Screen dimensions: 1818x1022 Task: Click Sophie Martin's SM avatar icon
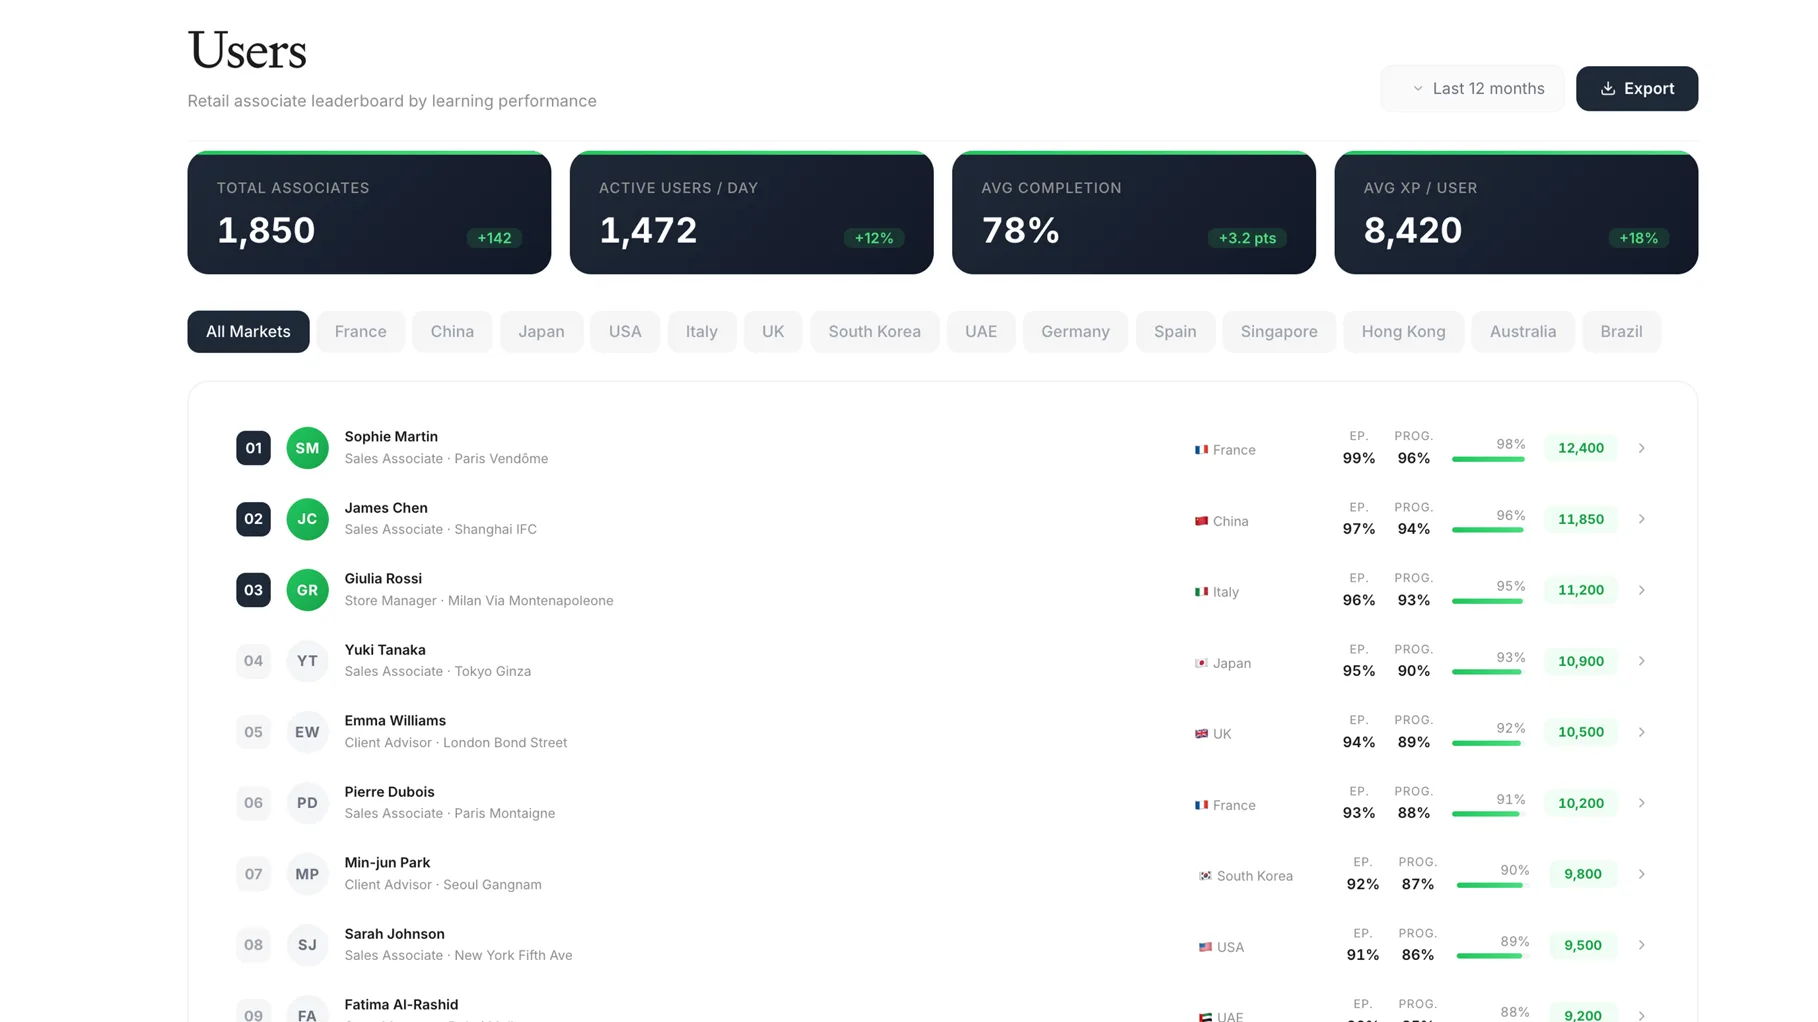[307, 448]
